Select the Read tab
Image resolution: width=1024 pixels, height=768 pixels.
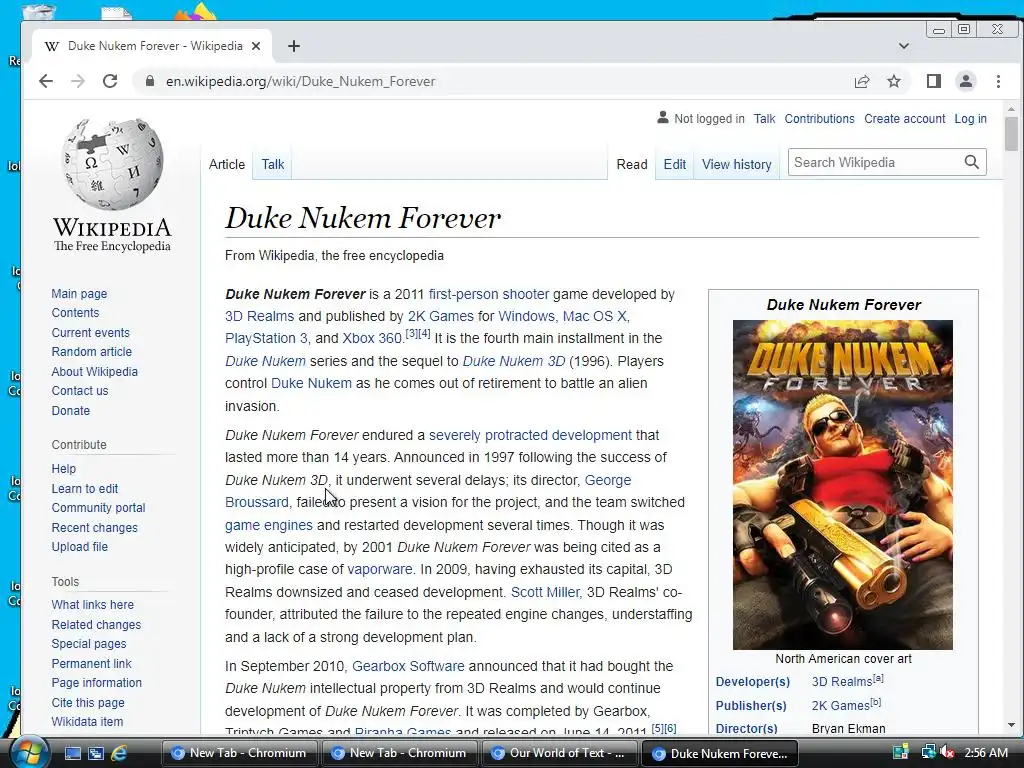632,165
